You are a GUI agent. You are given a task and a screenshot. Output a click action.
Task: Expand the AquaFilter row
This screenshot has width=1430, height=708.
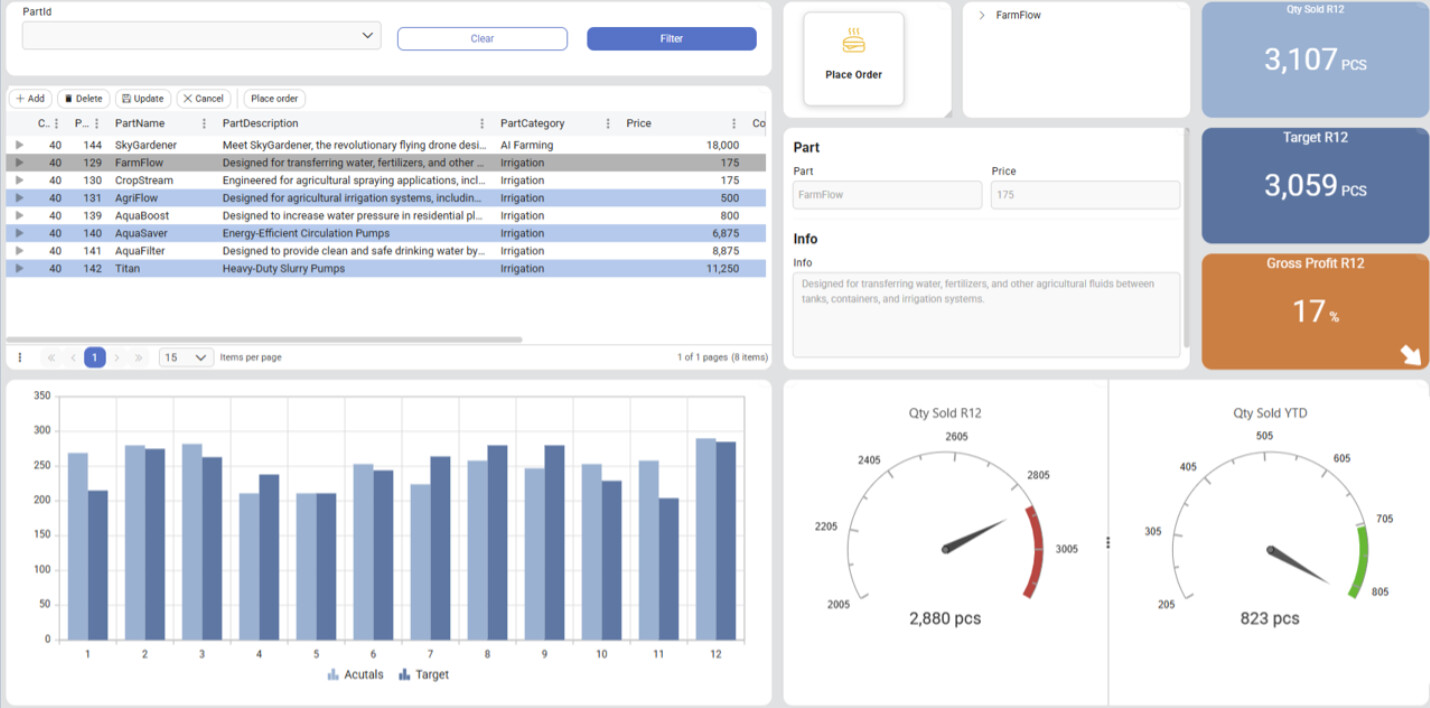[19, 251]
